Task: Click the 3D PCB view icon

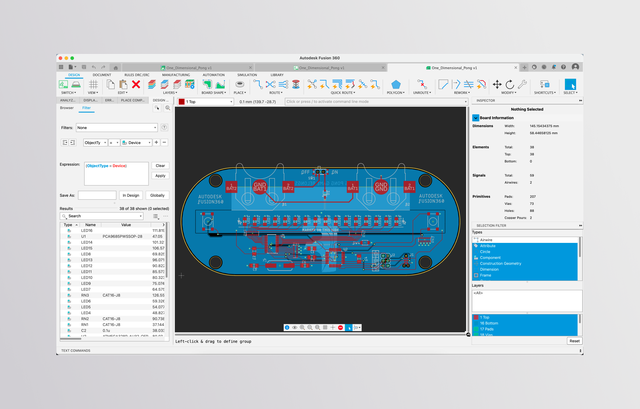Action: [x=76, y=84]
